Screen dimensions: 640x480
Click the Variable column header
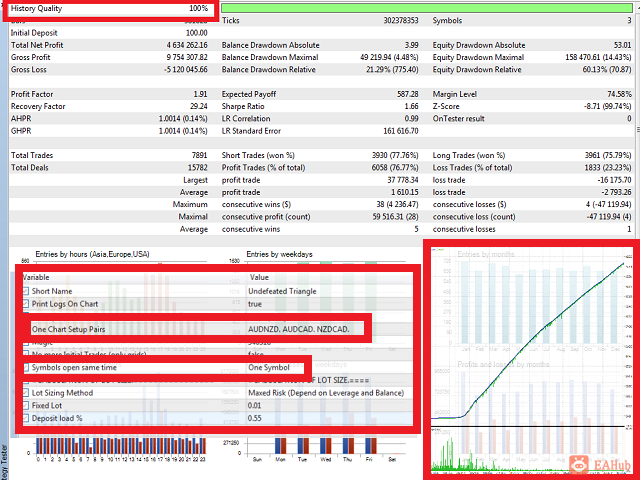(35, 277)
